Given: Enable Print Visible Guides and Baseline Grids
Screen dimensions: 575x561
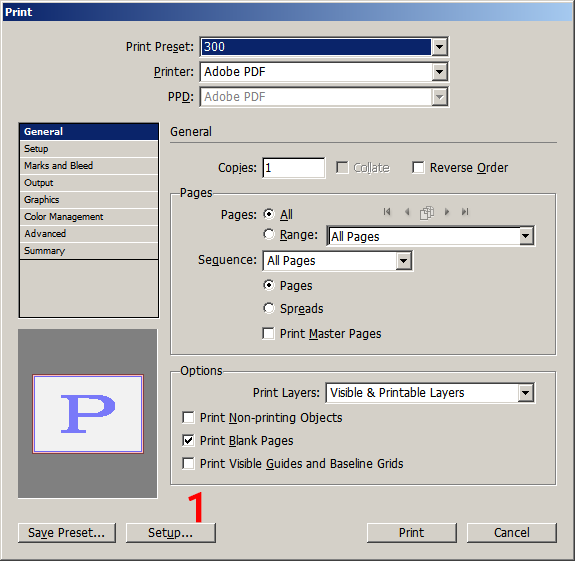Looking at the screenshot, I should [x=188, y=463].
